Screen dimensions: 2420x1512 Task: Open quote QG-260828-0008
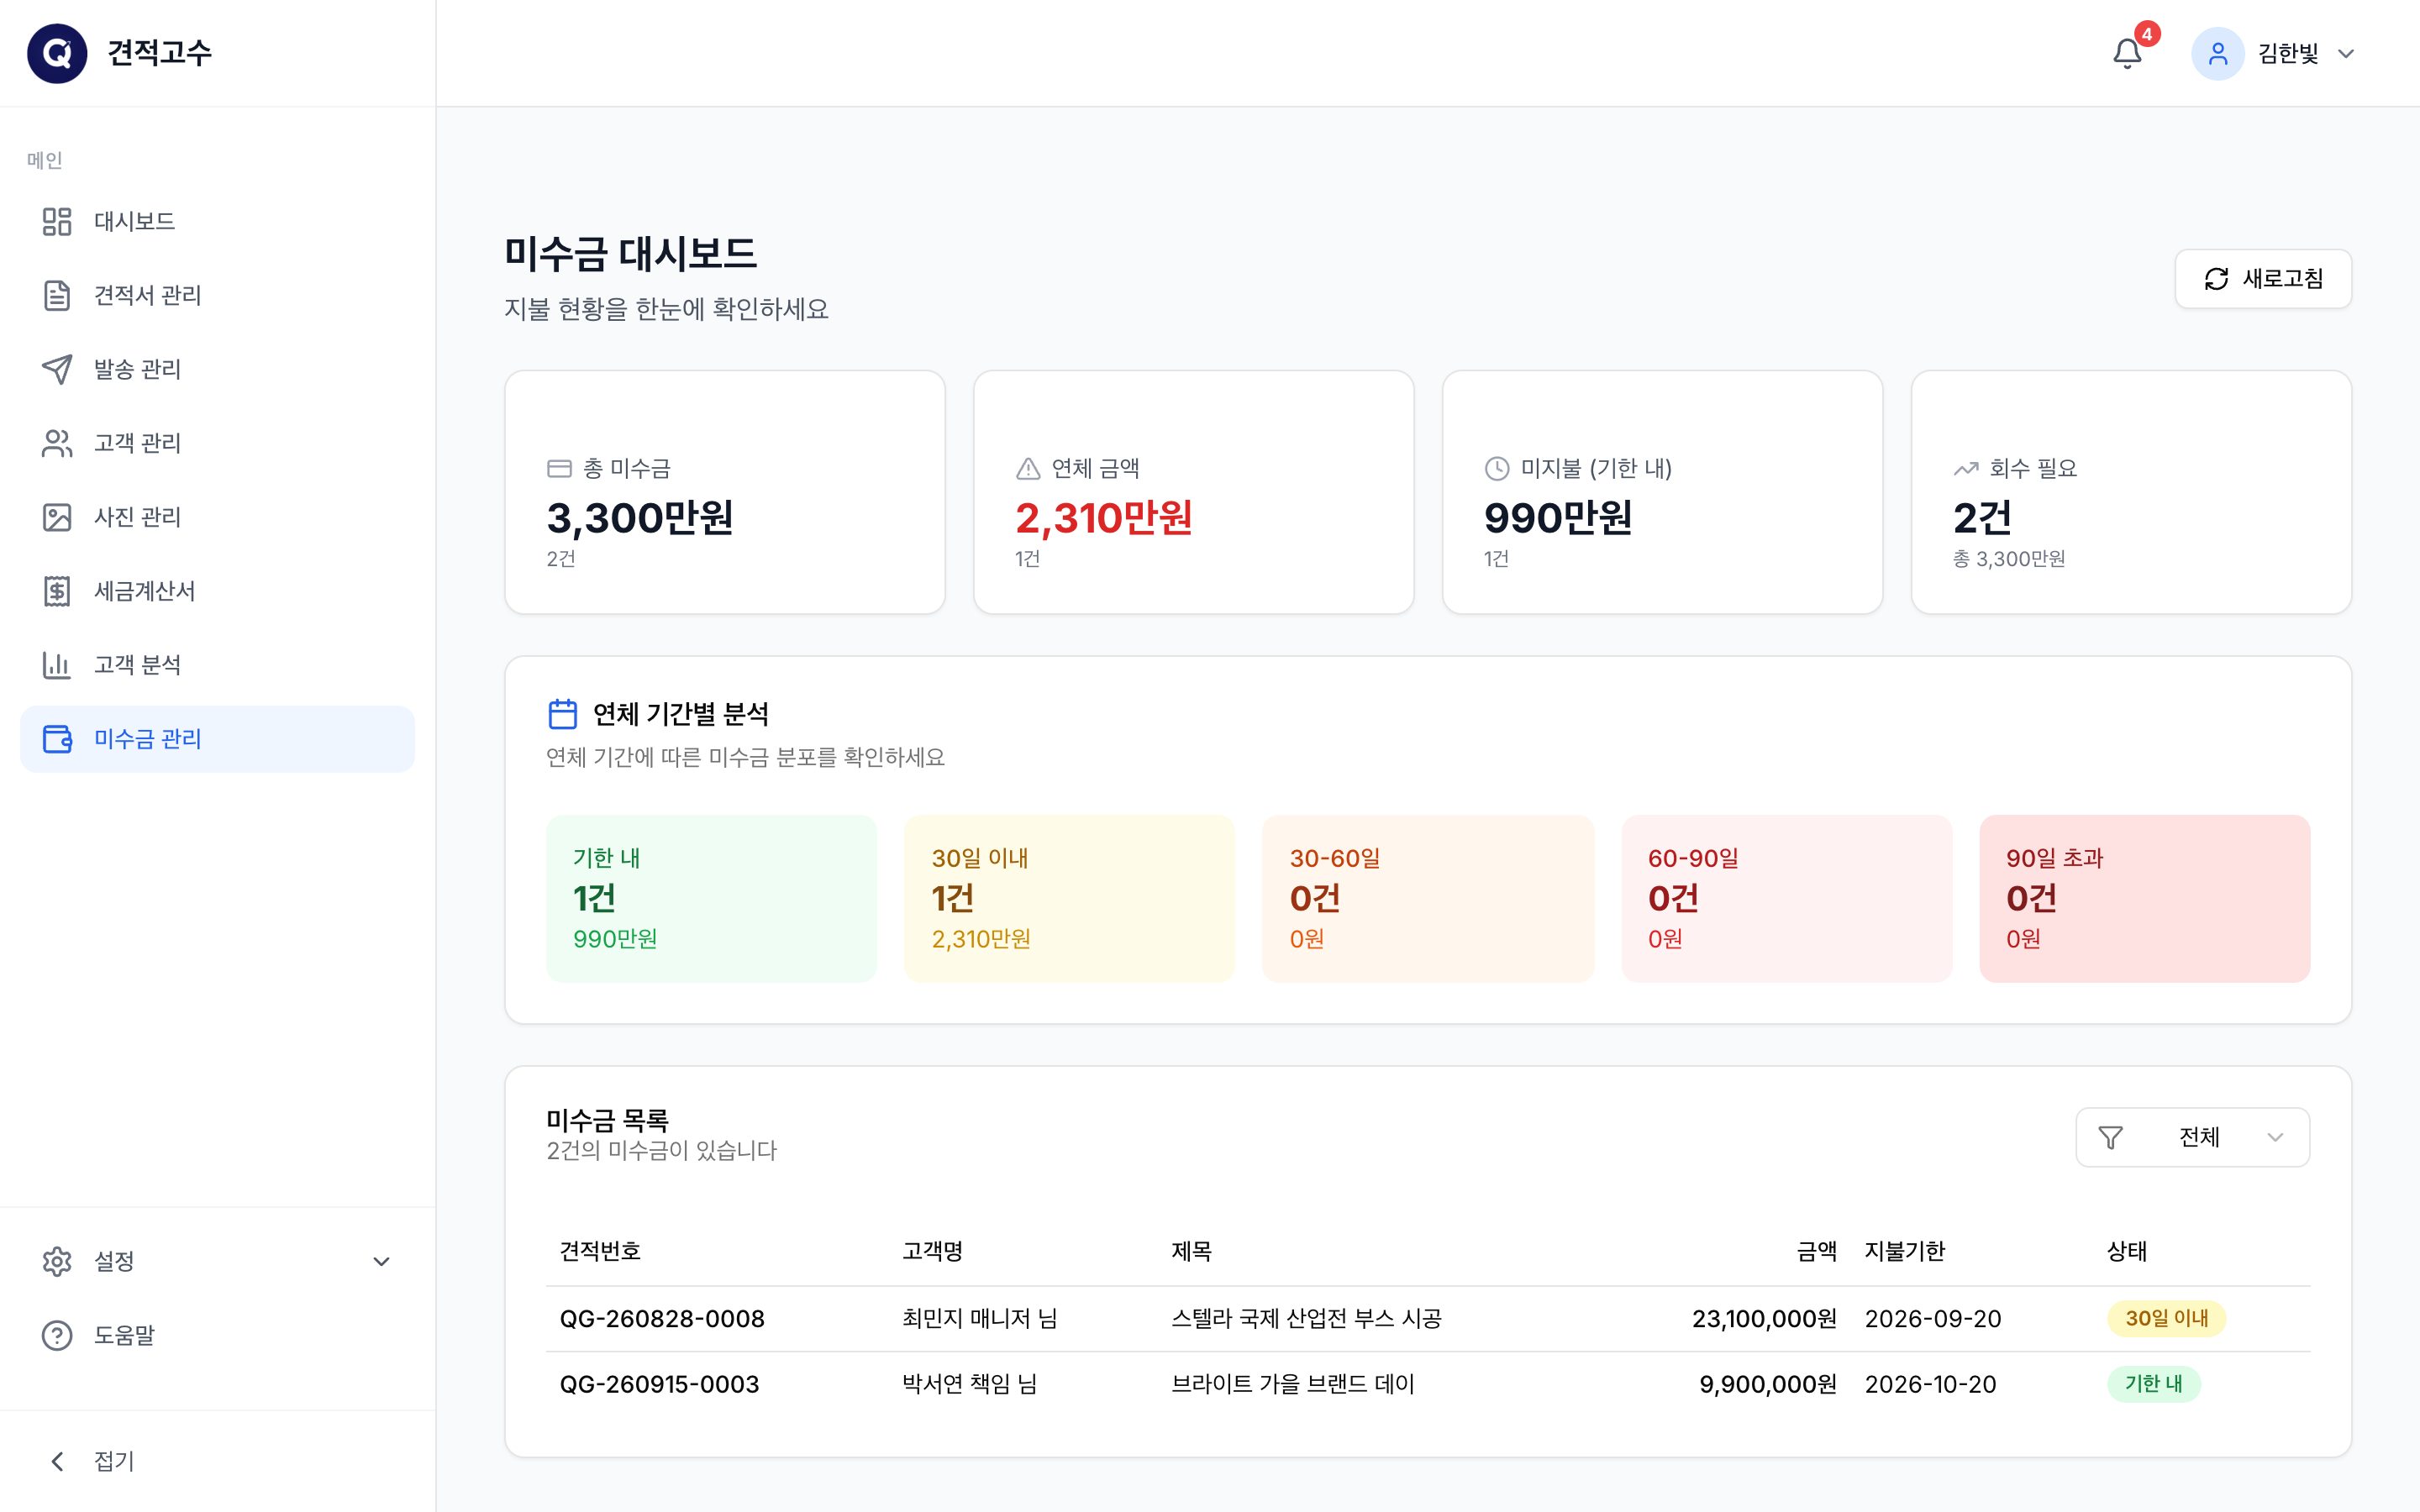point(662,1319)
